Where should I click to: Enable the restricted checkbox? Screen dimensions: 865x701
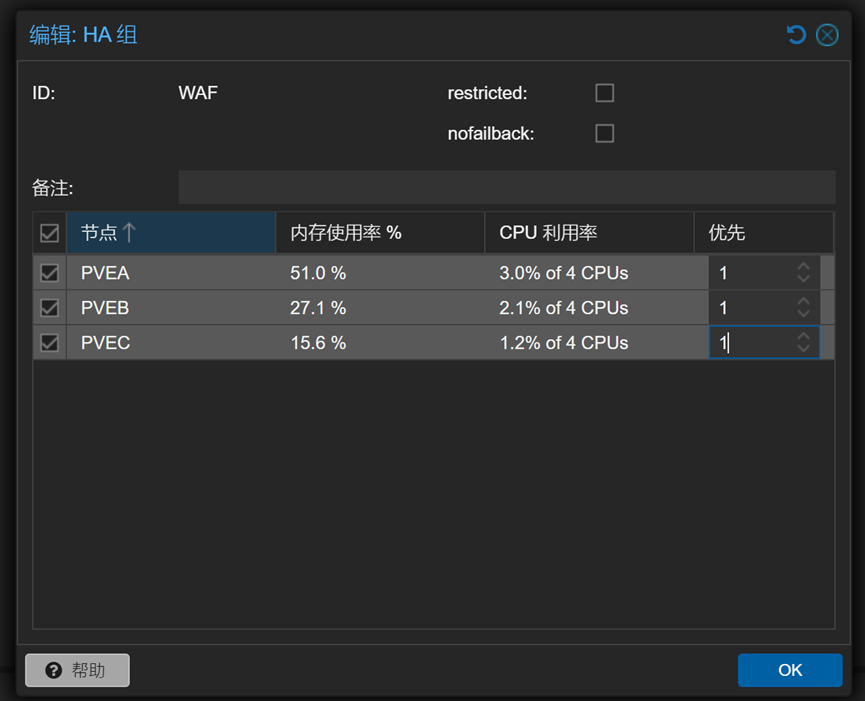(x=605, y=93)
